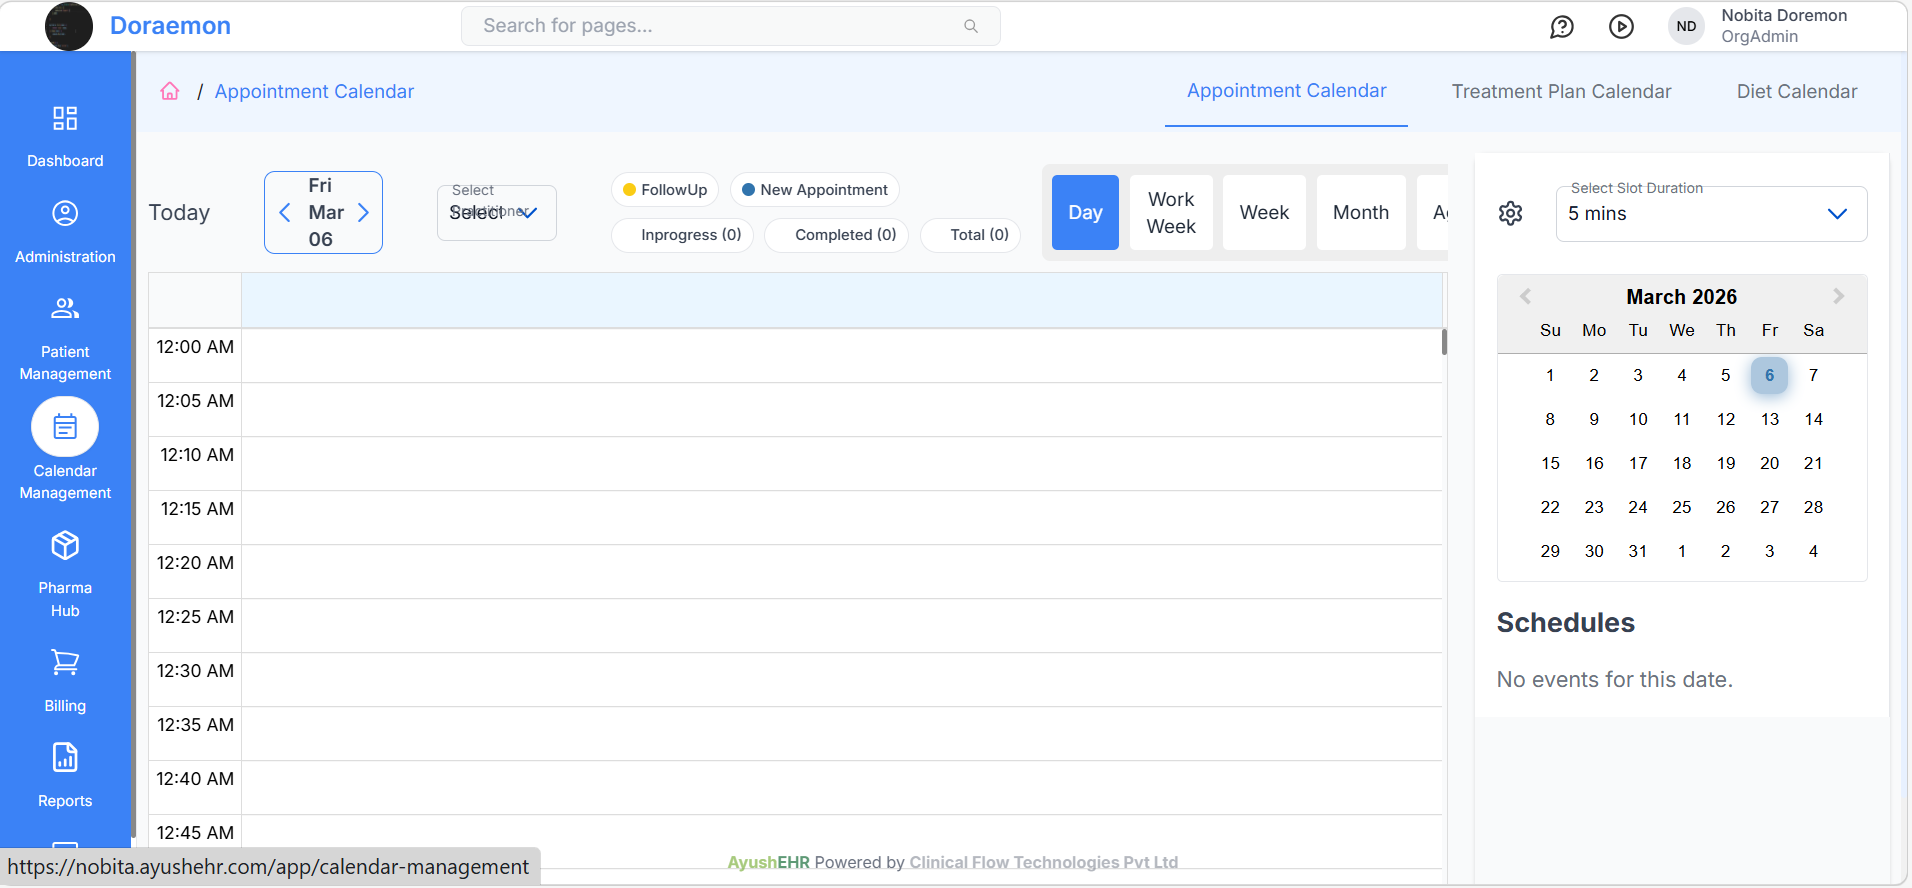The height and width of the screenshot is (888, 1912).
Task: Go to next month in mini calendar
Action: (1838, 296)
